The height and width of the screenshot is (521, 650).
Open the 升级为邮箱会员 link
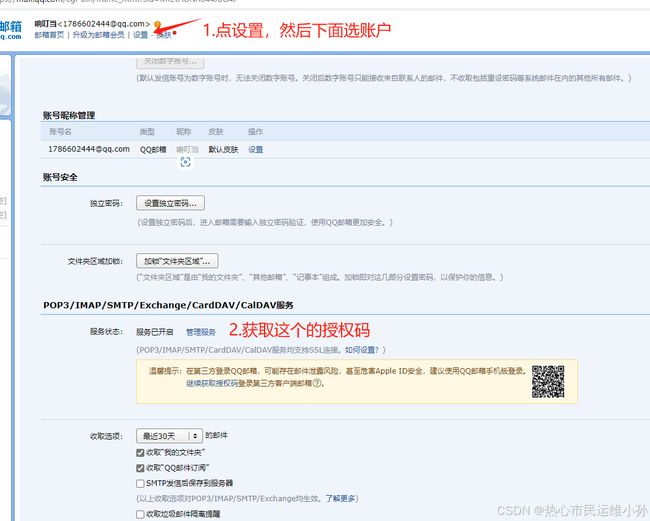tap(99, 35)
